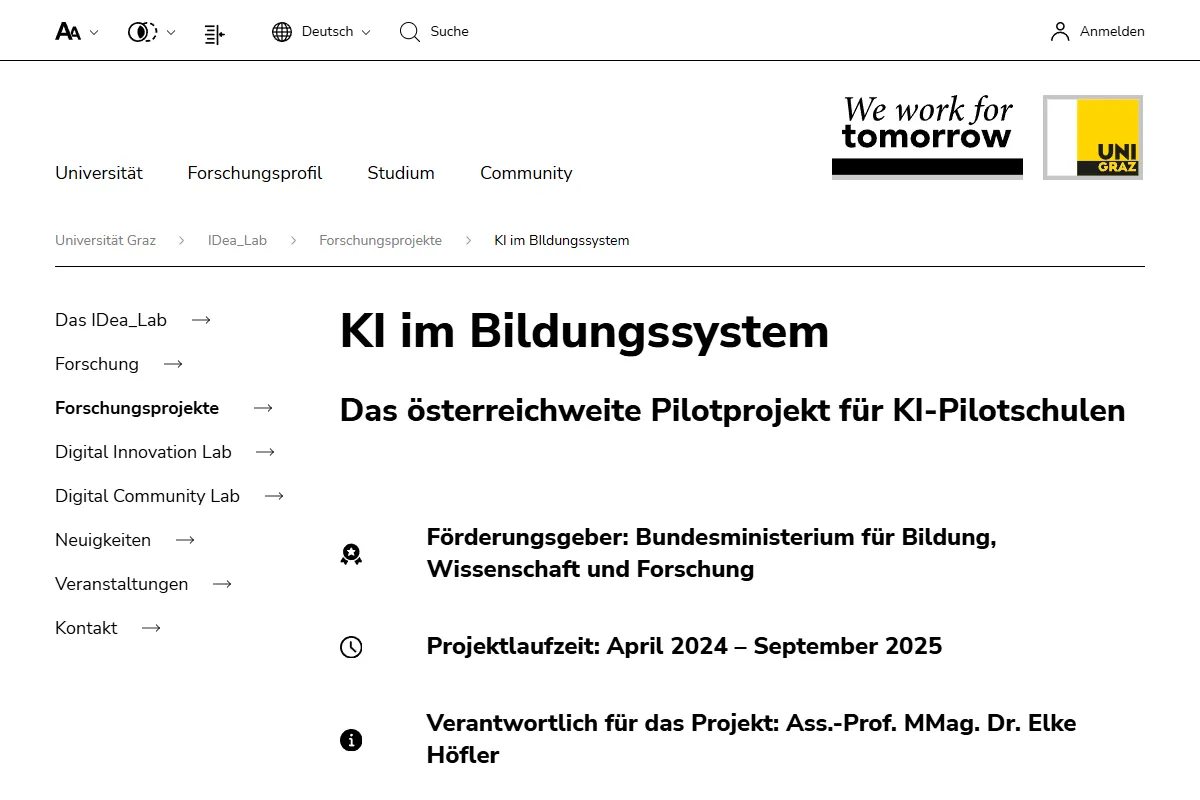The width and height of the screenshot is (1200, 800).
Task: Open the Suche search field
Action: click(x=449, y=32)
